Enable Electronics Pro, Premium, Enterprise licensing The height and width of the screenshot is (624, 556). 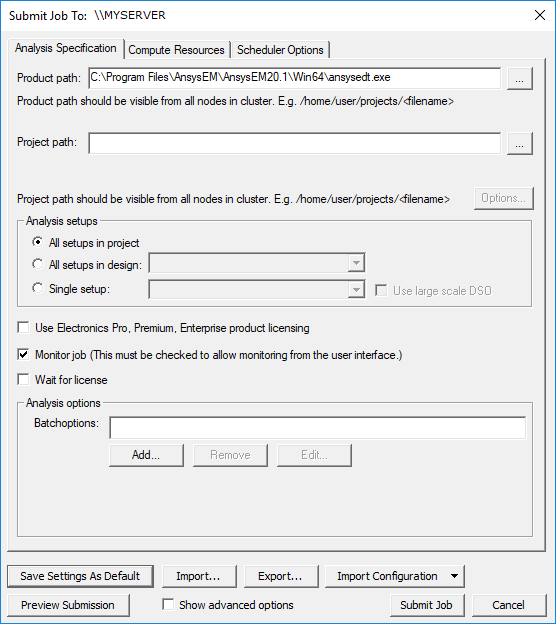coord(23,328)
